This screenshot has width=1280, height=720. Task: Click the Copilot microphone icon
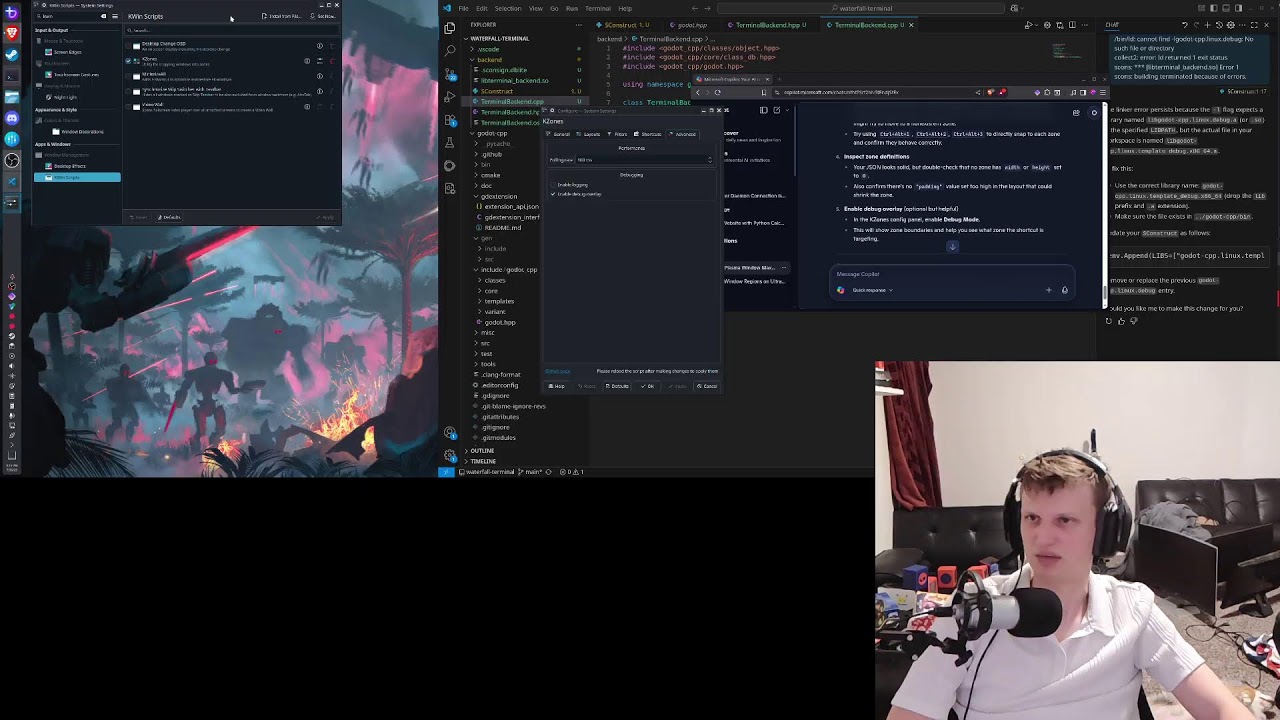[x=1065, y=290]
